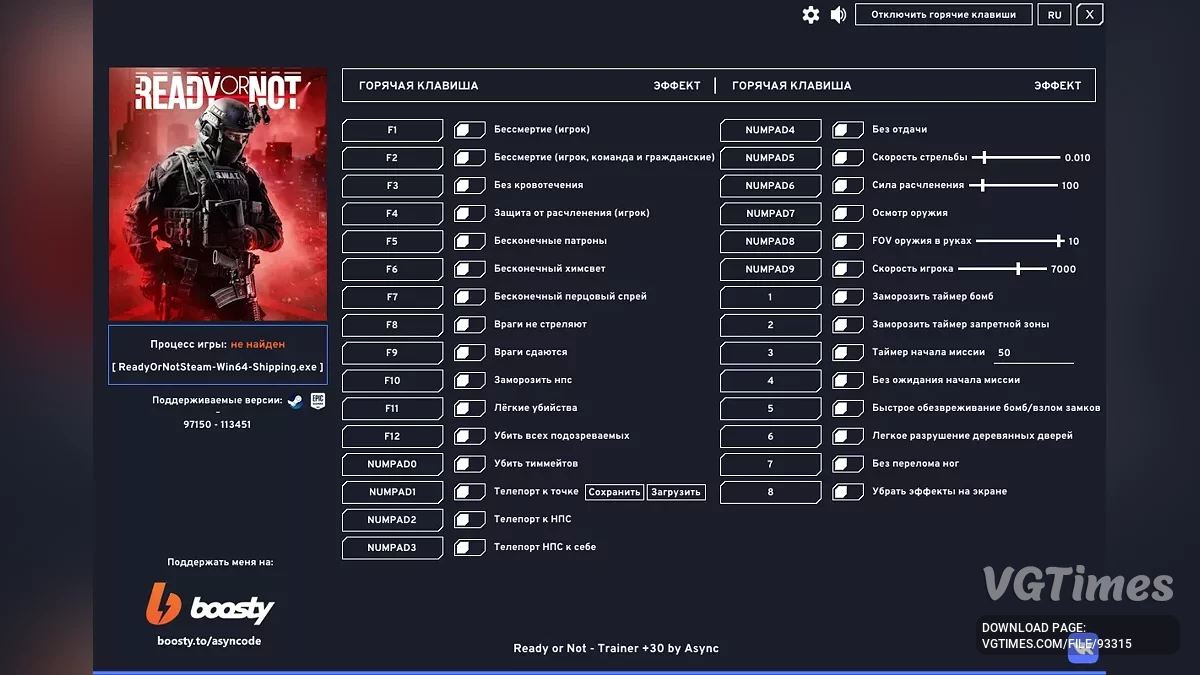Click ReadyOrNotSteam-Win64-Shipping.exe process text
This screenshot has width=1200, height=675.
coord(218,367)
